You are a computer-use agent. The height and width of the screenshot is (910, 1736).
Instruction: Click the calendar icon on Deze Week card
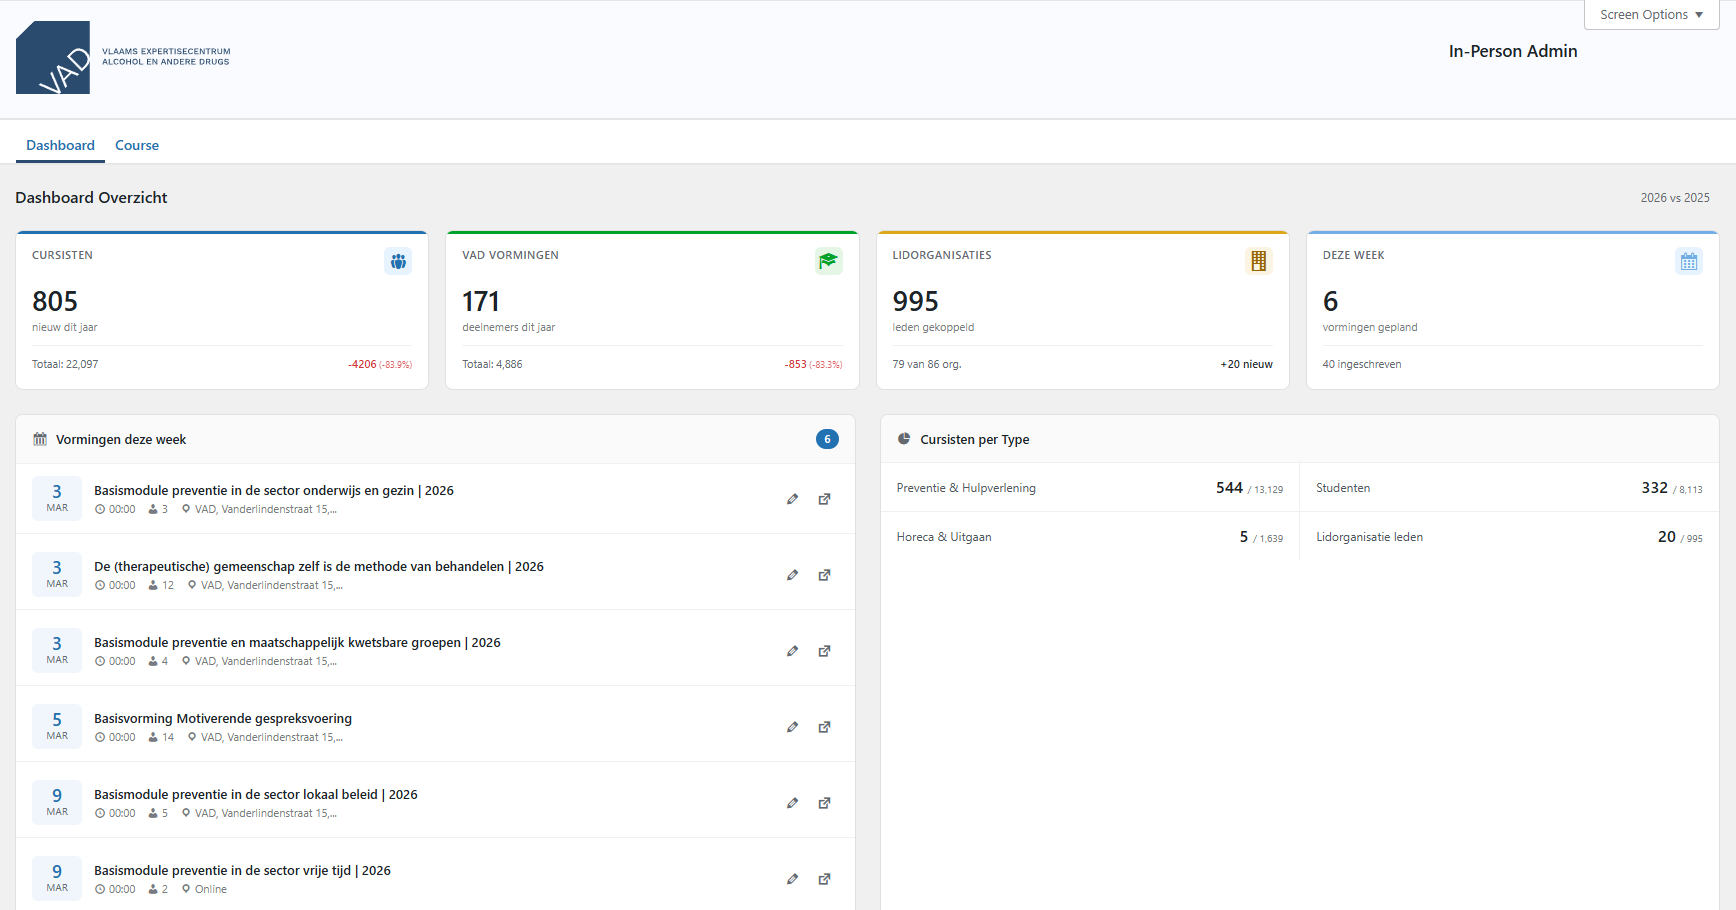[1689, 261]
